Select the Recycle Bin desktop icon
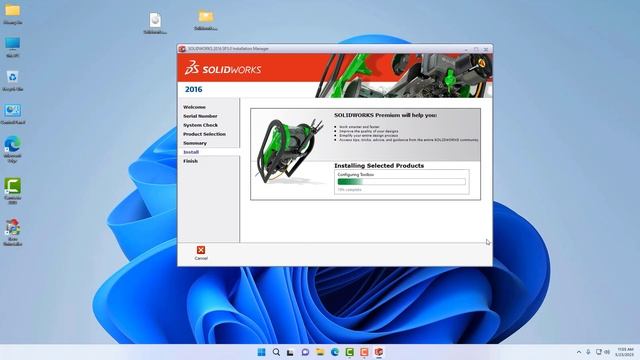640x360 pixels. point(12,80)
